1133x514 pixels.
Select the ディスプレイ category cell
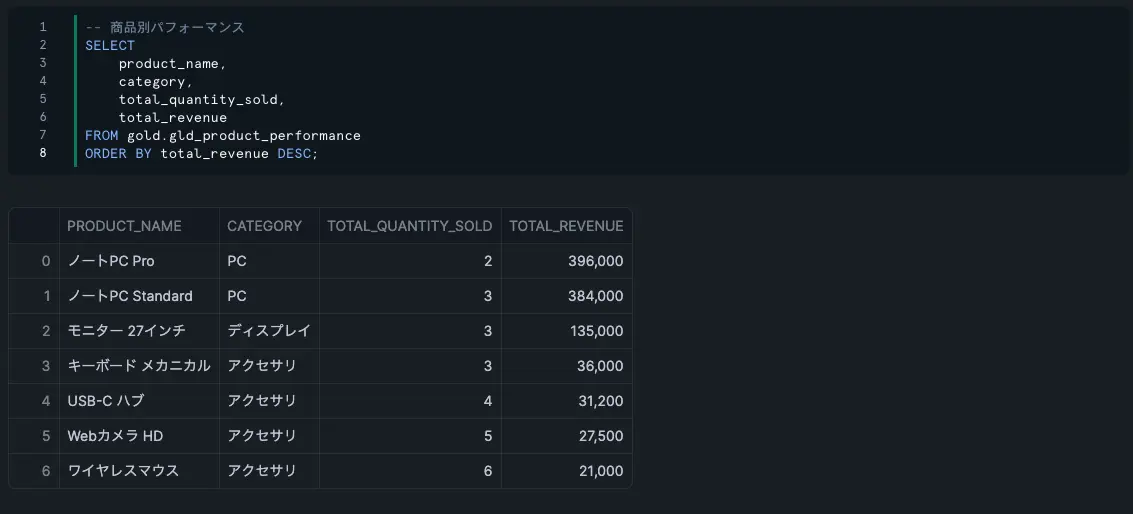[x=268, y=331]
